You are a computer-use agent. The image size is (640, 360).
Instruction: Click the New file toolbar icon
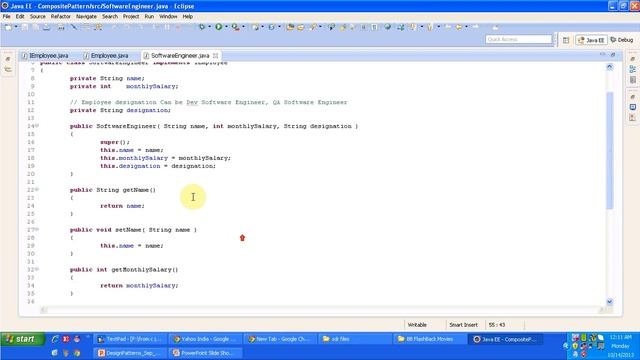click(x=8, y=27)
